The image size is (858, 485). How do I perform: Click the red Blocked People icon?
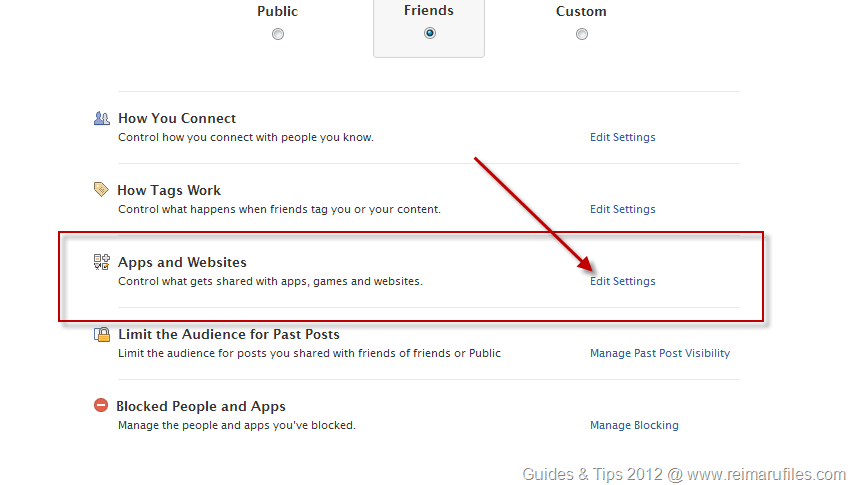101,406
